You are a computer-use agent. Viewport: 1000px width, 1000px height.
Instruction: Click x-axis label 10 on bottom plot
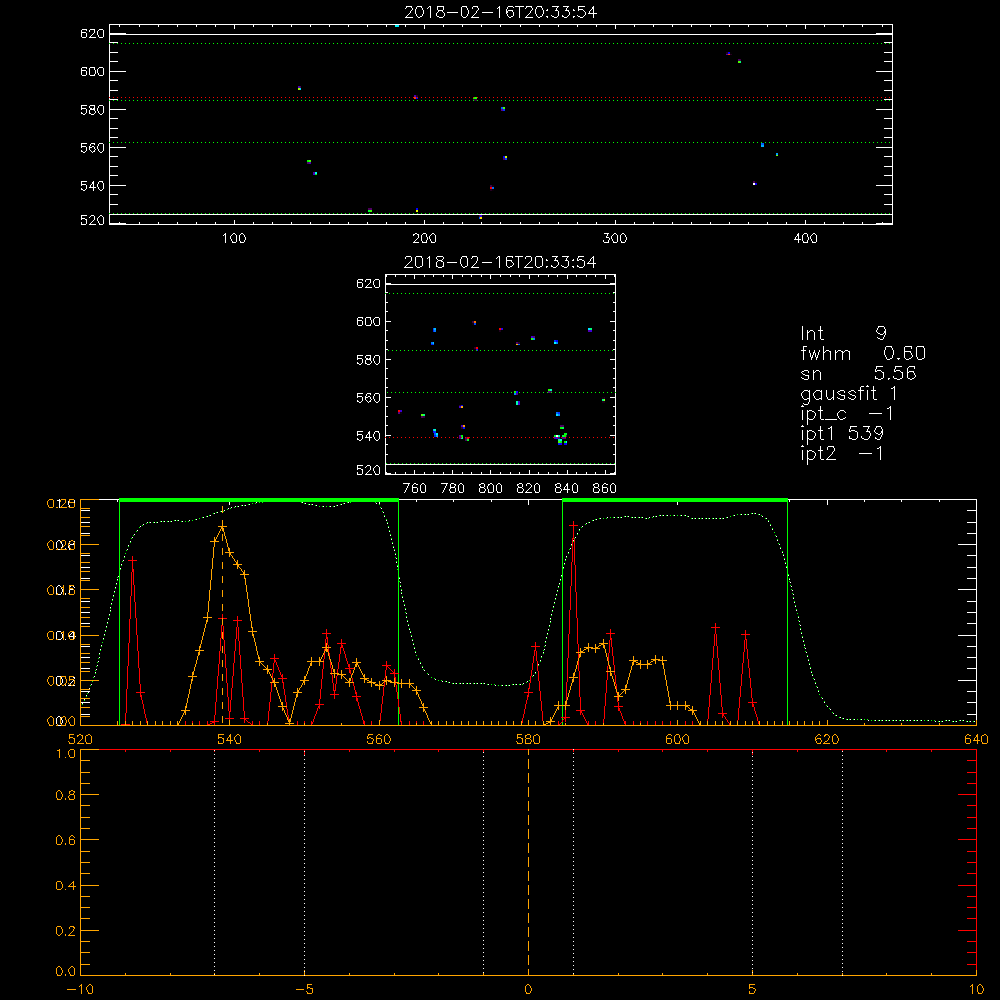point(976,990)
